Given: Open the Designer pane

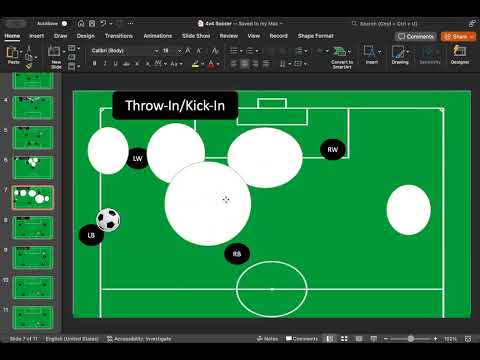Looking at the screenshot, I should [460, 55].
